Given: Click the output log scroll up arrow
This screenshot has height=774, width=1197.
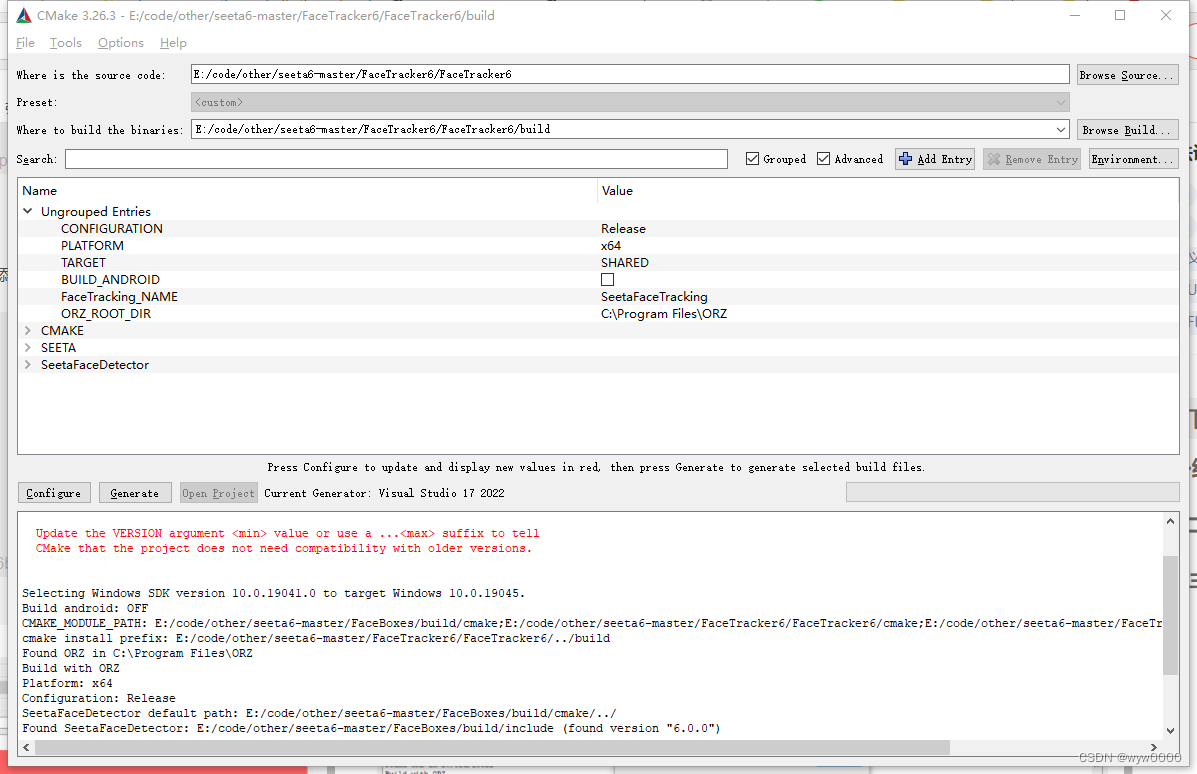Looking at the screenshot, I should (1170, 521).
